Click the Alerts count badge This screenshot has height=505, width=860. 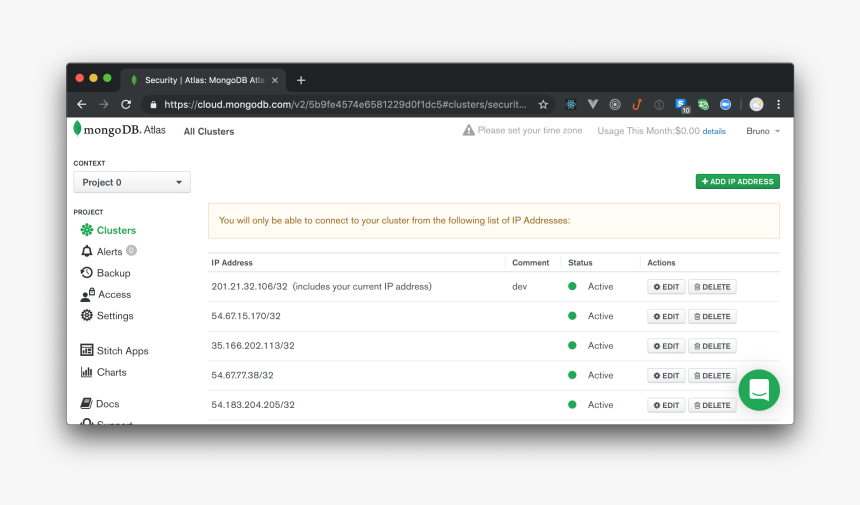pos(131,251)
